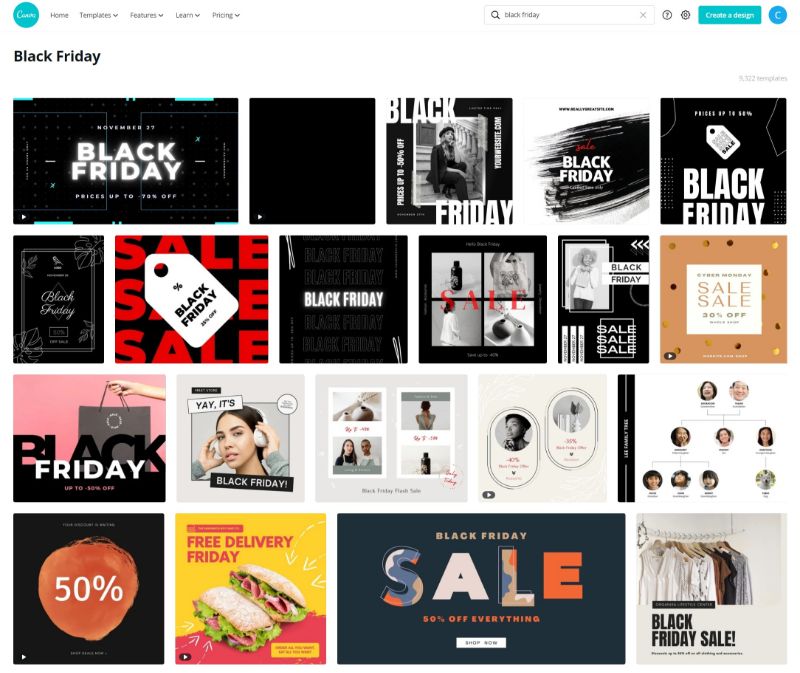Open the Pricing dropdown menu
The width and height of the screenshot is (800, 673).
[226, 15]
